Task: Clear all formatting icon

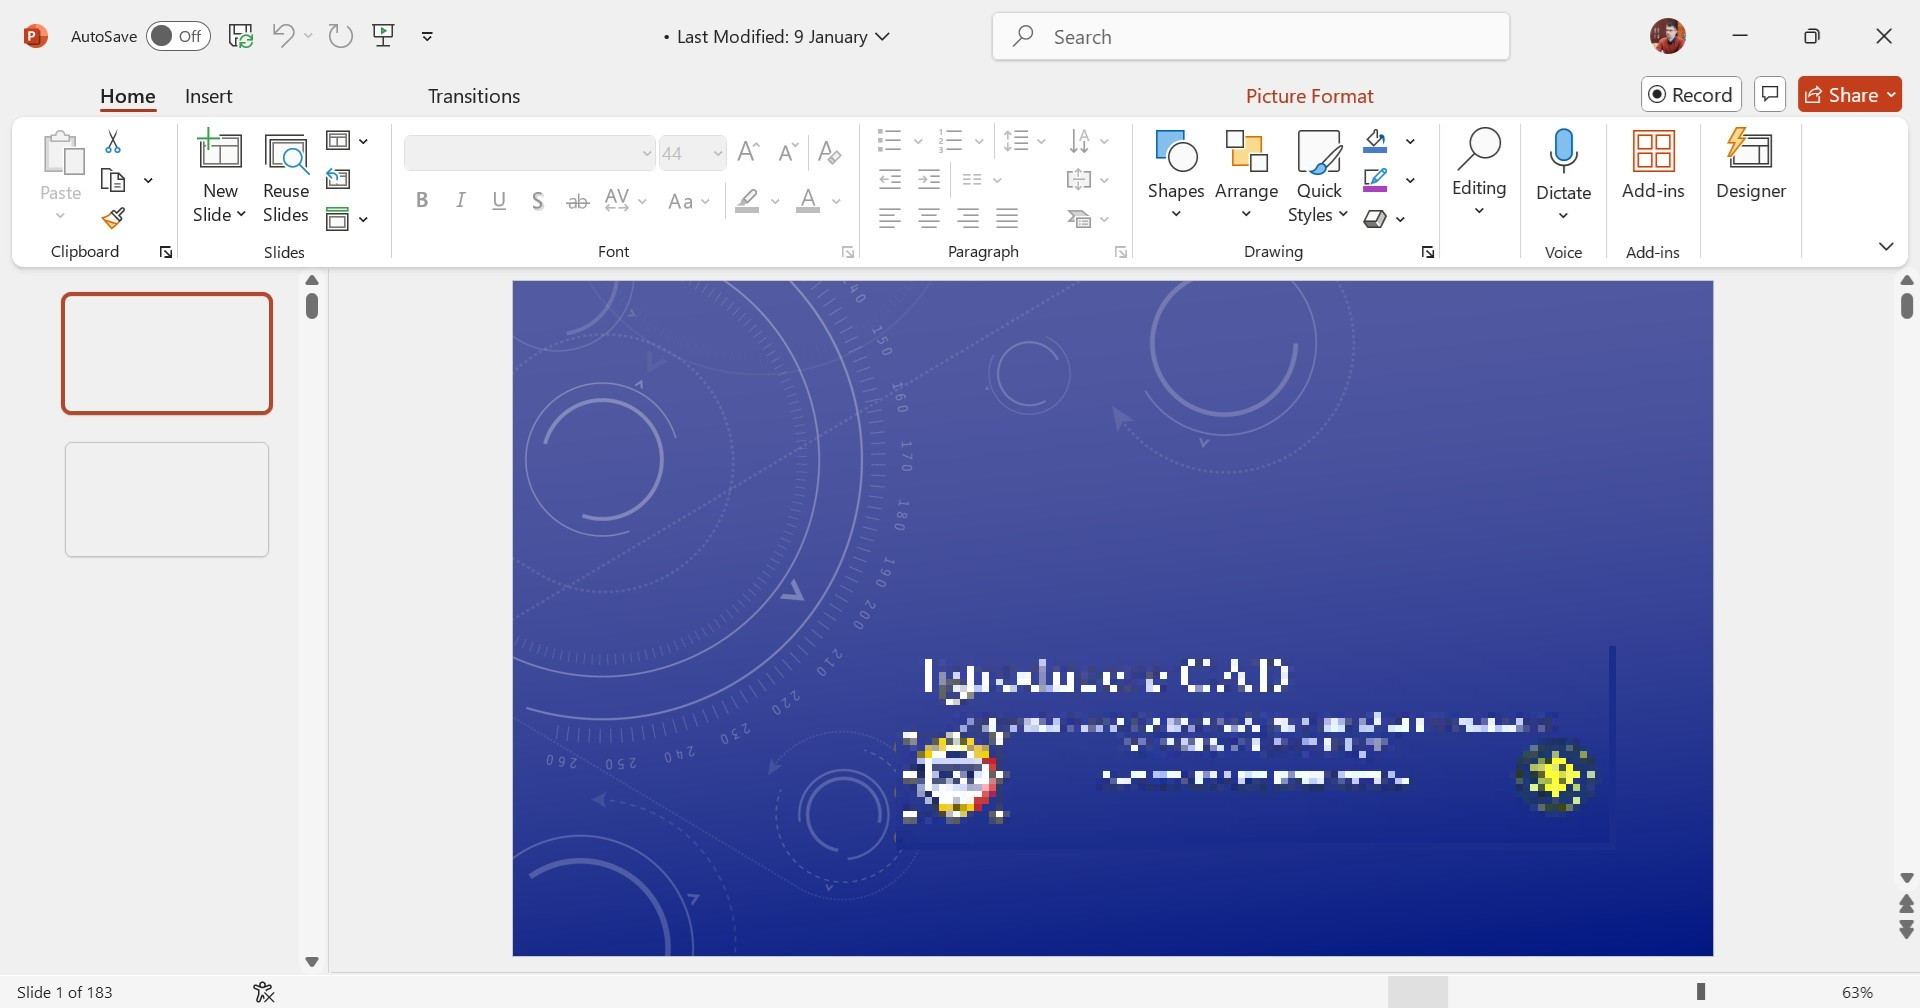Action: click(829, 152)
